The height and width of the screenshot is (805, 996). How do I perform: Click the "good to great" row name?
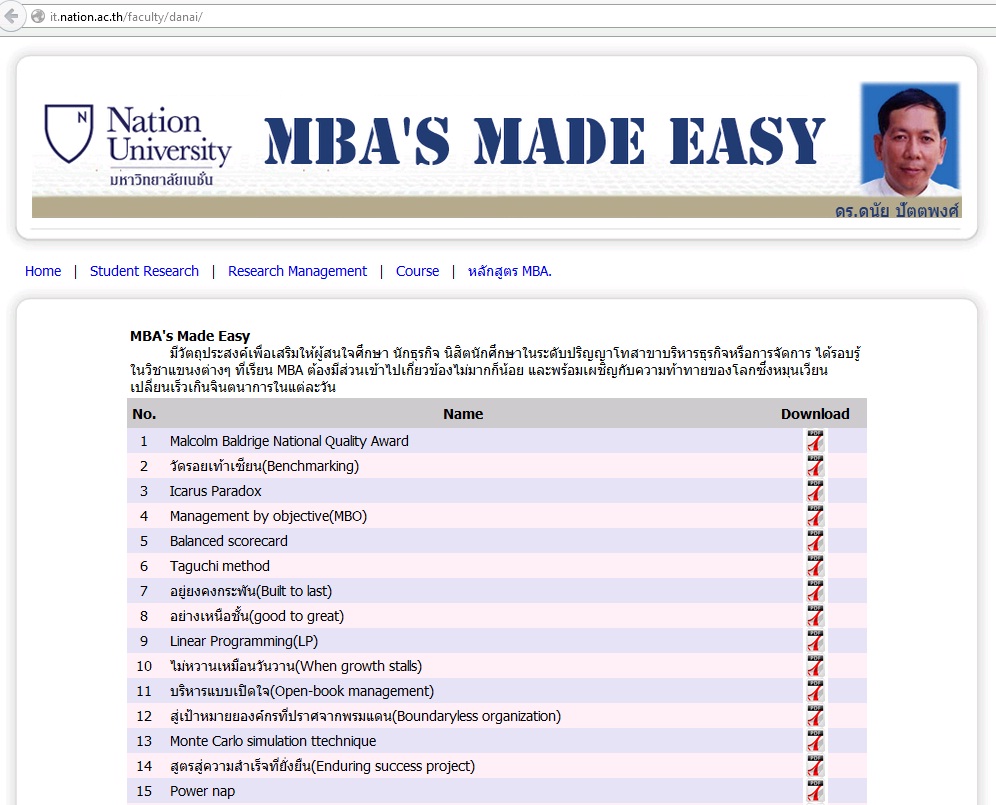pyautogui.click(x=257, y=616)
